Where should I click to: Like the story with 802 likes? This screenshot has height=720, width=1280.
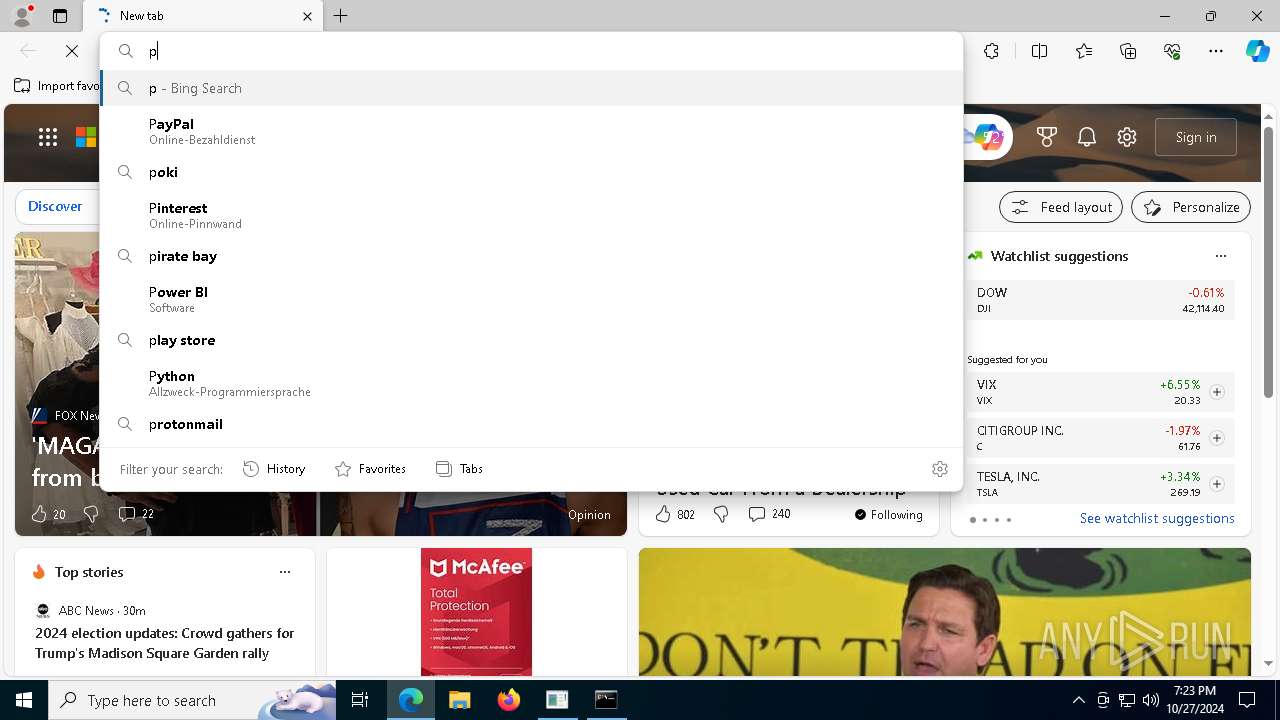675,514
